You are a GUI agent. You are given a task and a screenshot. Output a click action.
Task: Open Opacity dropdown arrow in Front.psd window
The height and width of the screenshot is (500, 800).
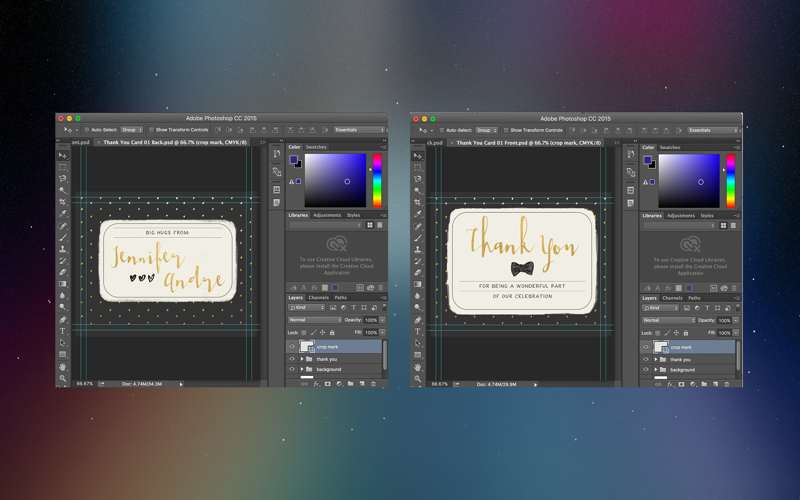click(736, 320)
